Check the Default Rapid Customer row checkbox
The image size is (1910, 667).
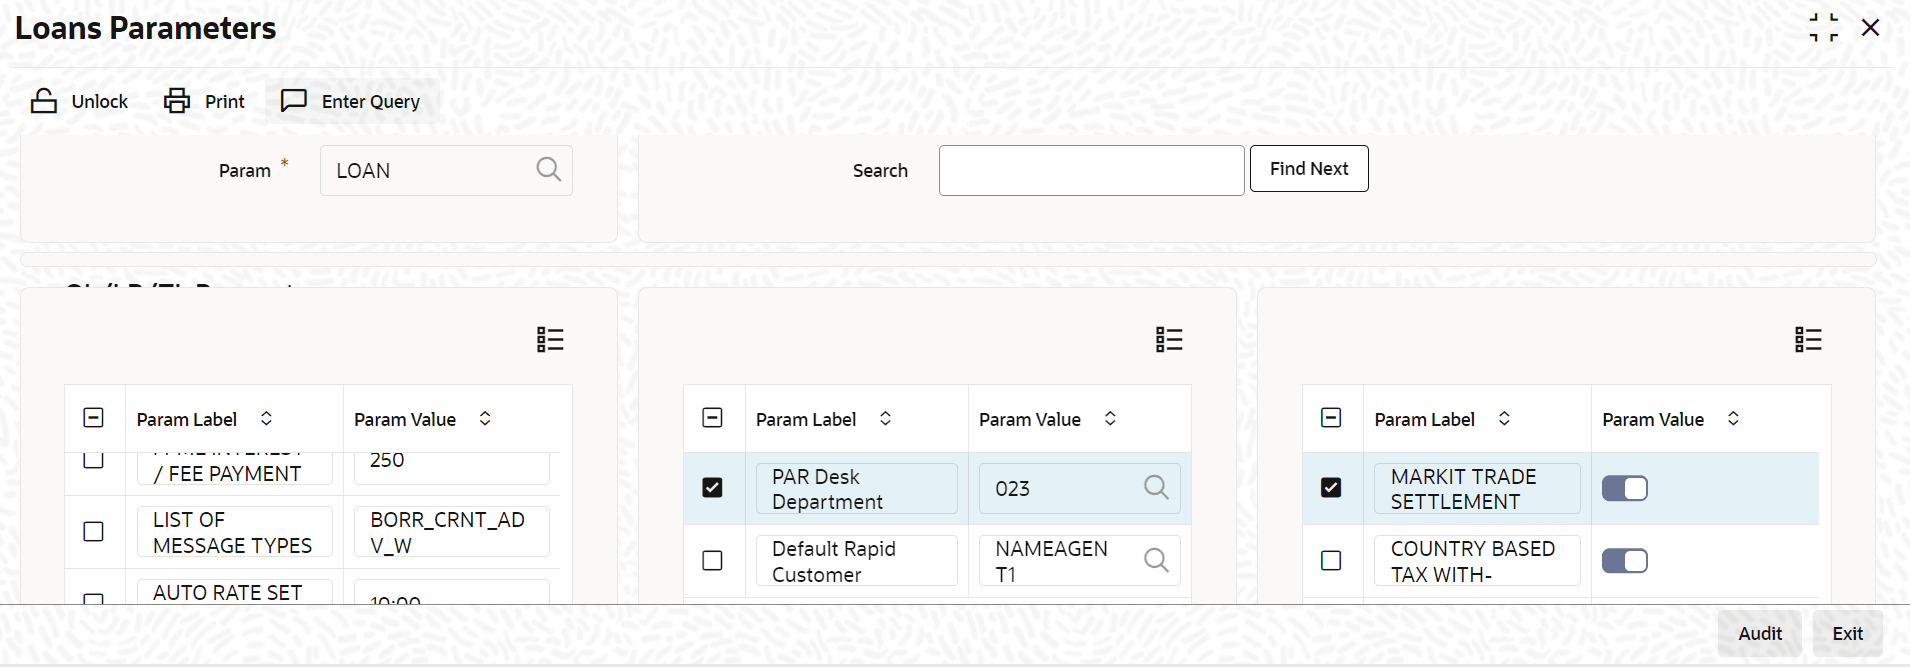coord(712,560)
